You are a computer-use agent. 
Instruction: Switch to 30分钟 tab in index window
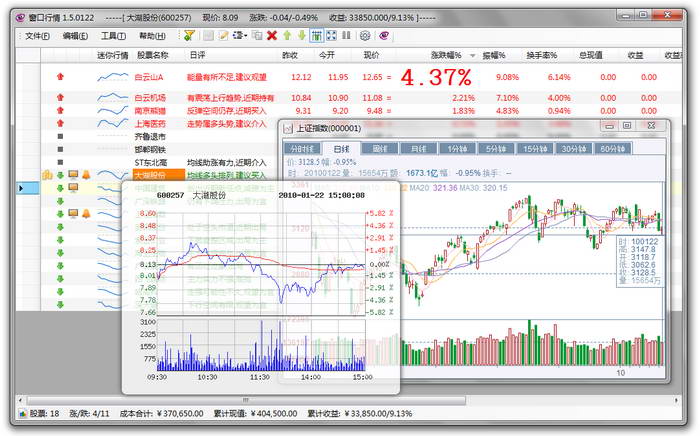(574, 149)
